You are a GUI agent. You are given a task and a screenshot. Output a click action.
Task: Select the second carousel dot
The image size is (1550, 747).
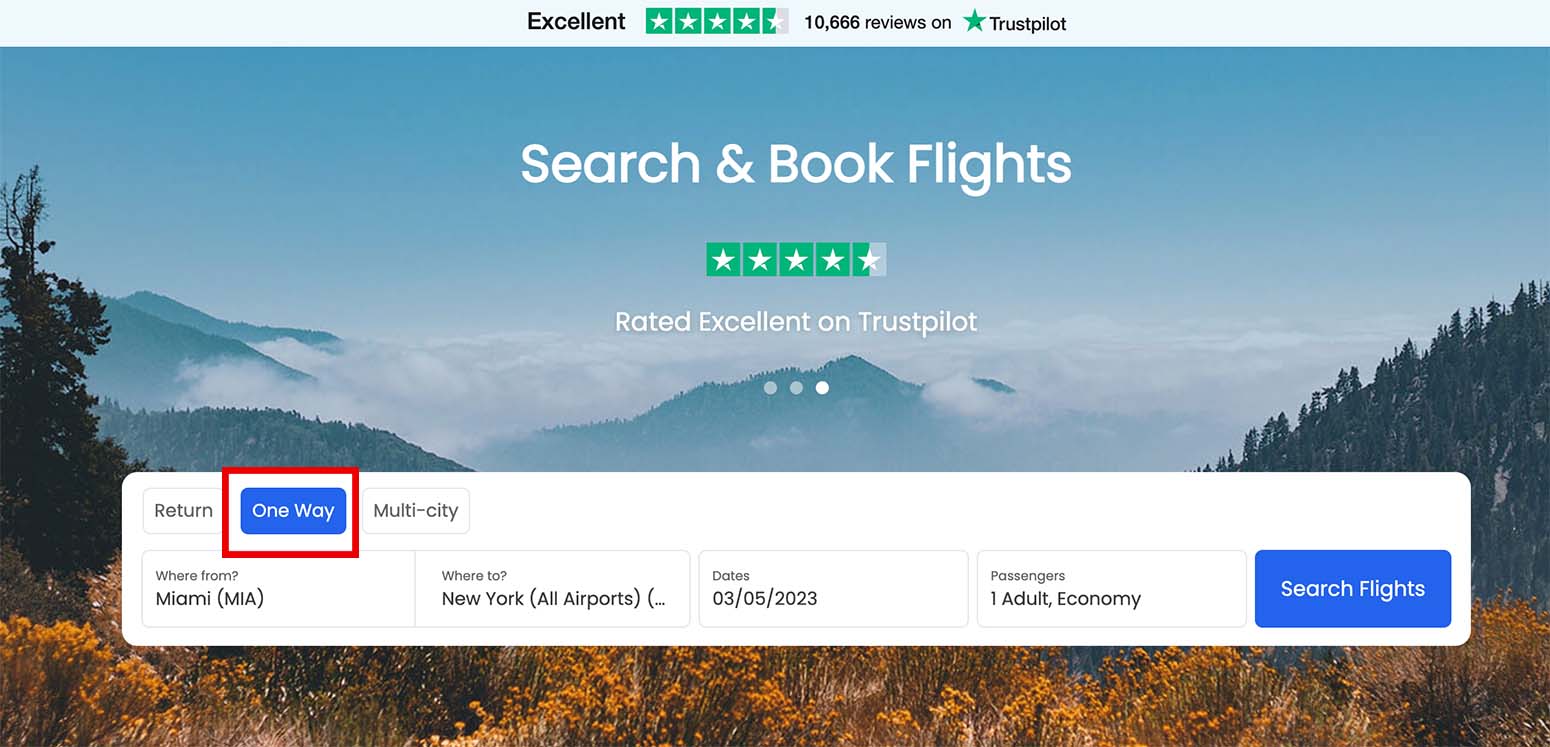coord(796,388)
